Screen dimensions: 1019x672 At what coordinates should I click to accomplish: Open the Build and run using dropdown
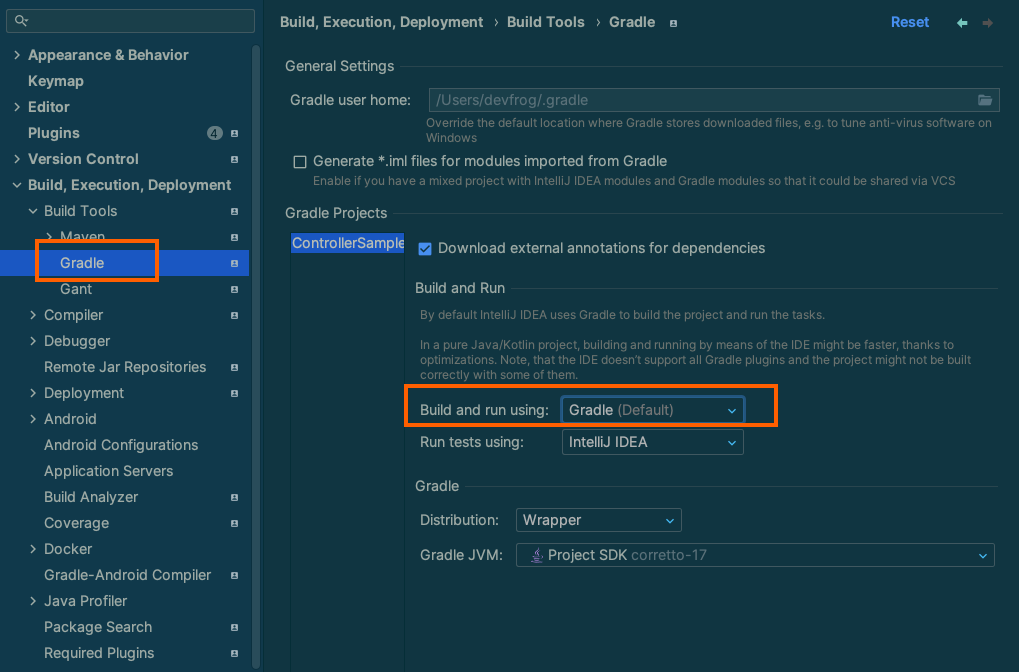pyautogui.click(x=652, y=410)
